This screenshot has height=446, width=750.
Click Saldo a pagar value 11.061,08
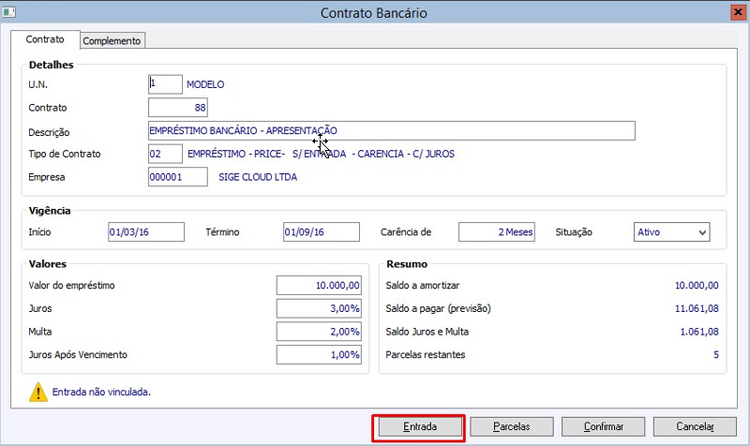pos(696,309)
